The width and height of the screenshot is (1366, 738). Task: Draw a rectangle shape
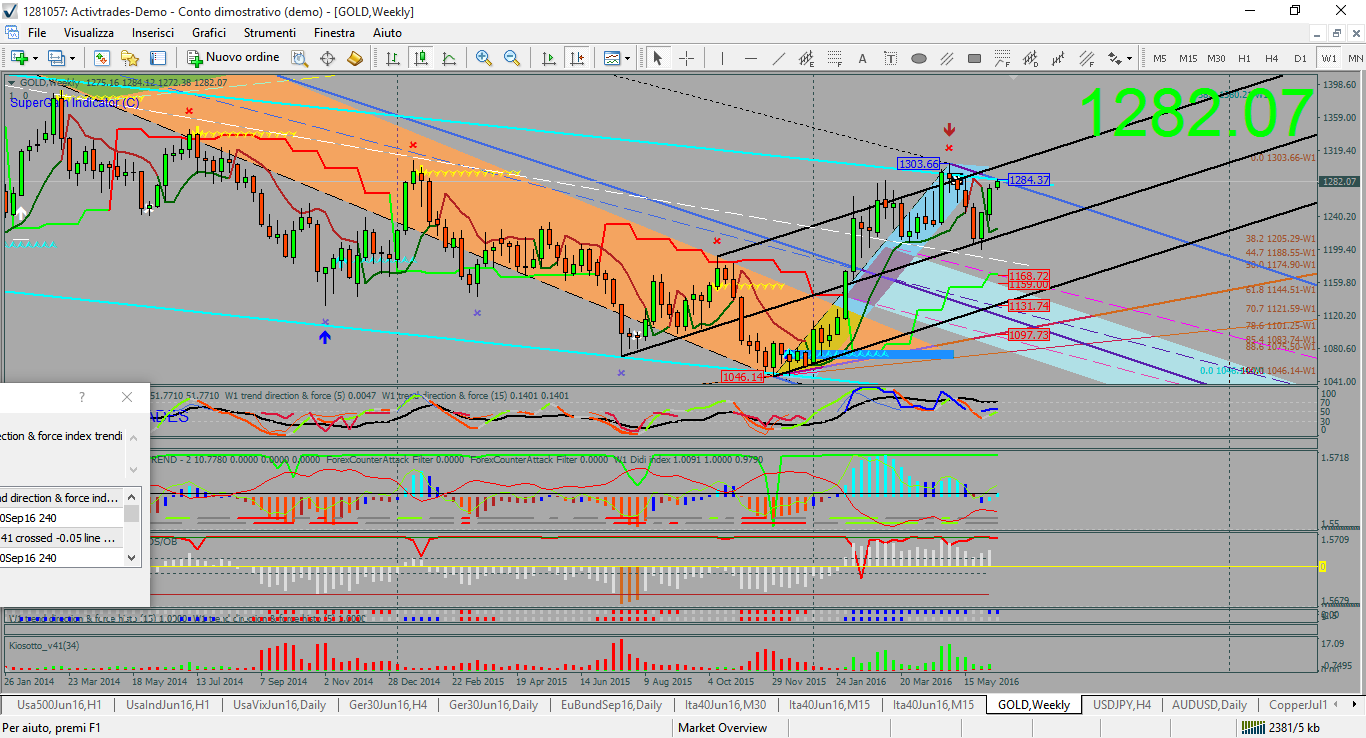point(974,58)
